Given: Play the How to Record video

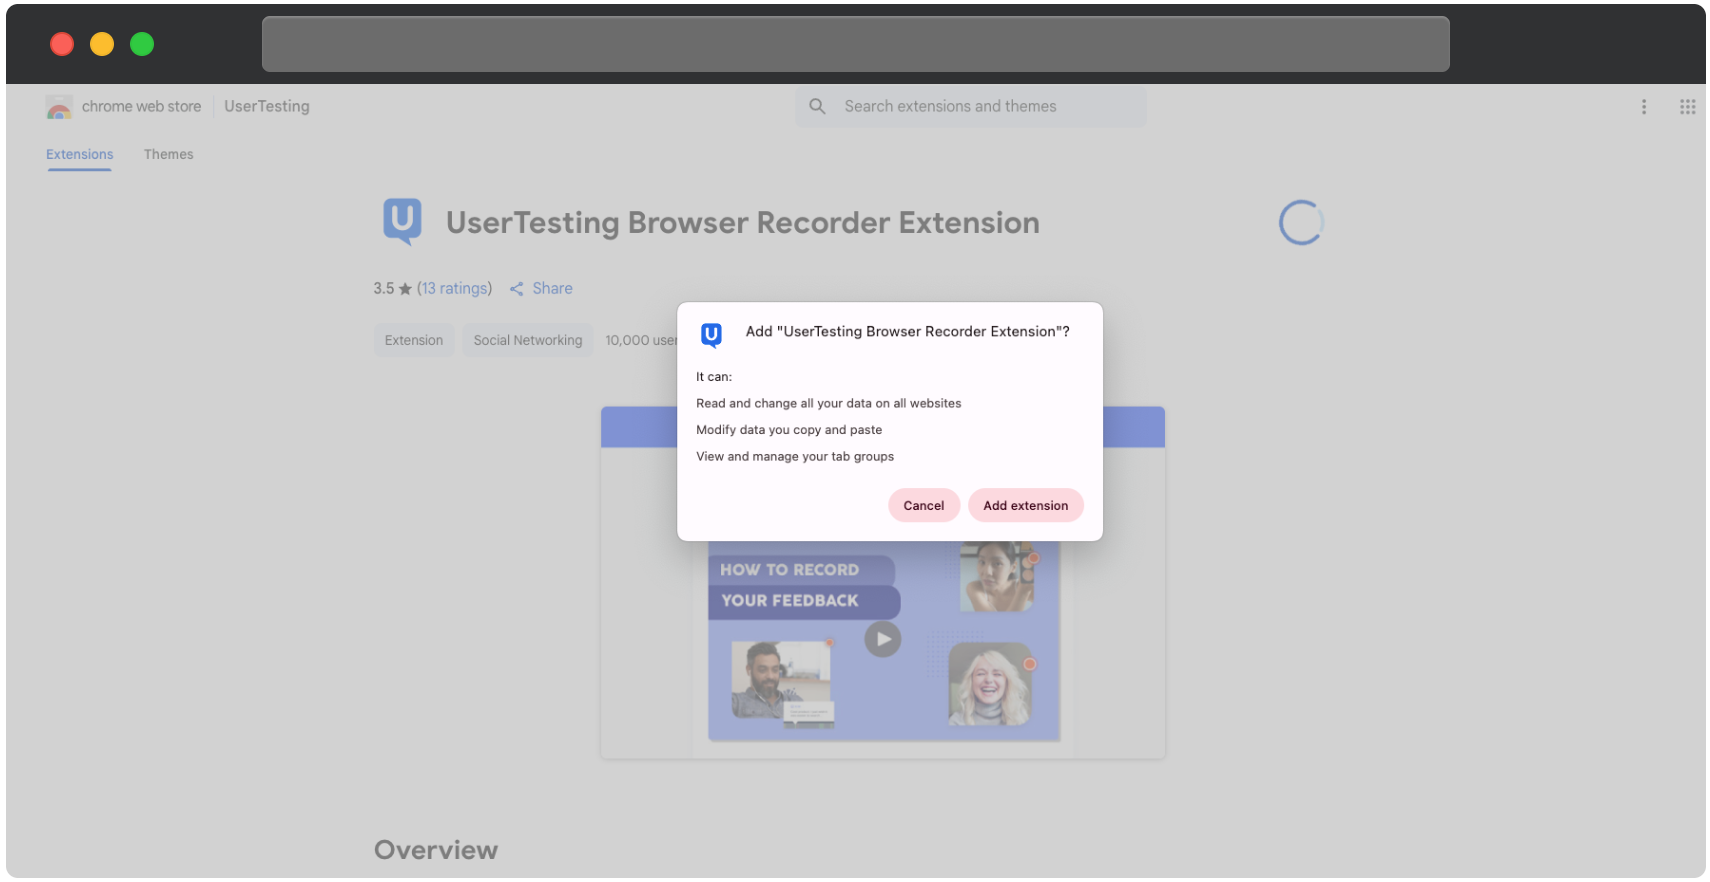Looking at the screenshot, I should click(x=882, y=639).
